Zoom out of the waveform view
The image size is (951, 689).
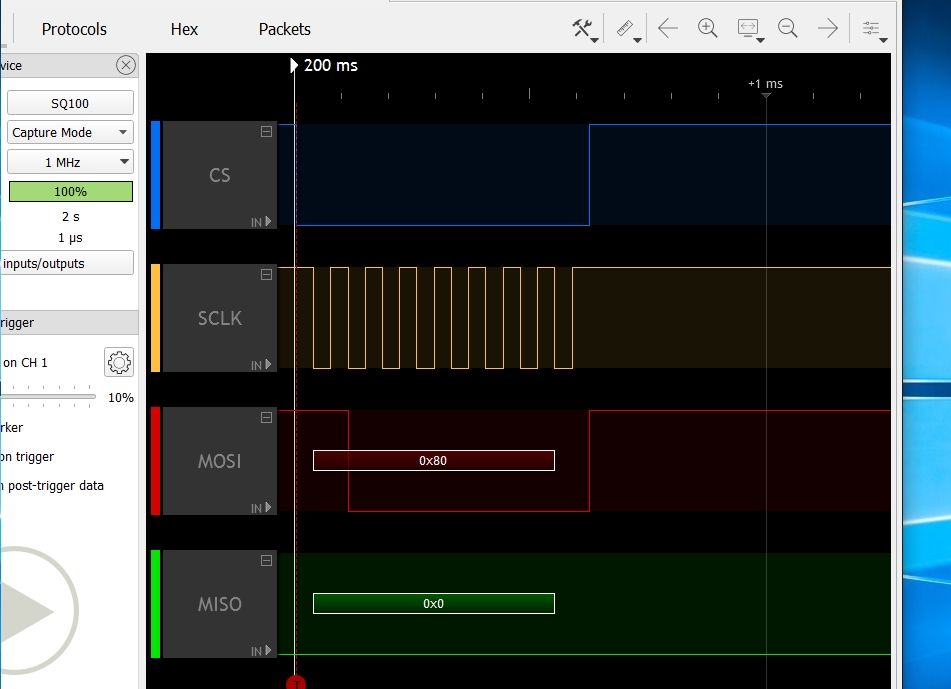[x=787, y=27]
